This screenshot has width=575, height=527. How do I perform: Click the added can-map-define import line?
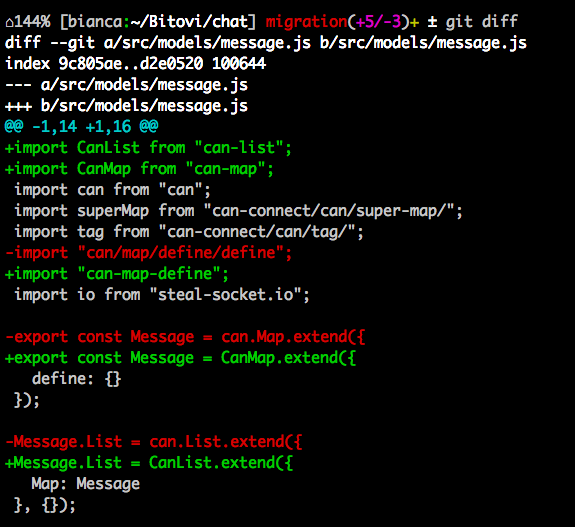[x=117, y=274]
